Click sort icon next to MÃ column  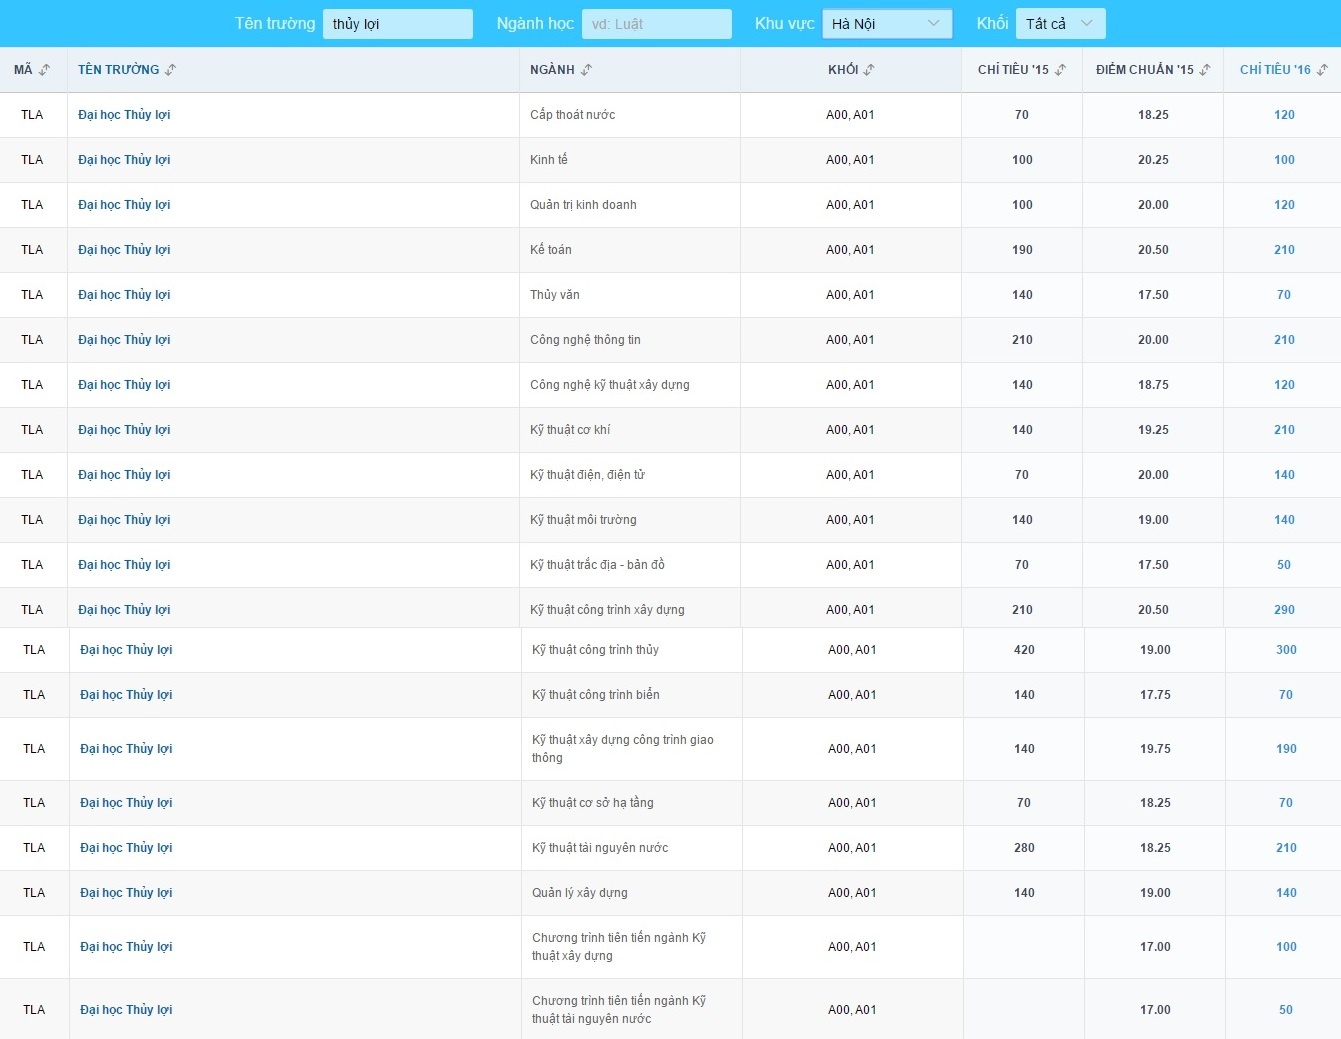(45, 70)
